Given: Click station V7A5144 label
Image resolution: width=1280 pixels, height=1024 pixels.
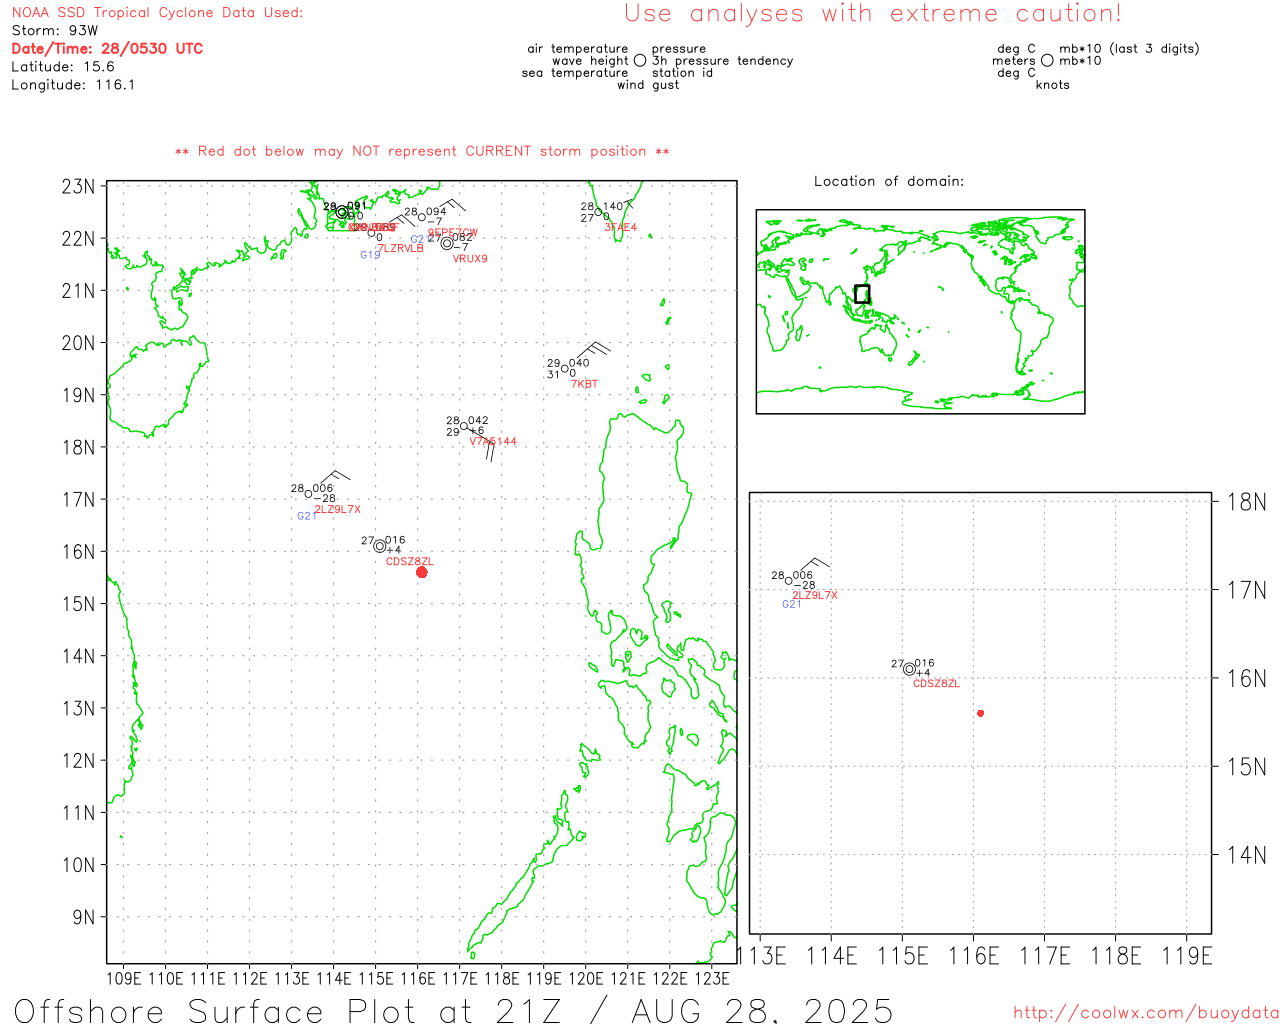Looking at the screenshot, I should 493,441.
